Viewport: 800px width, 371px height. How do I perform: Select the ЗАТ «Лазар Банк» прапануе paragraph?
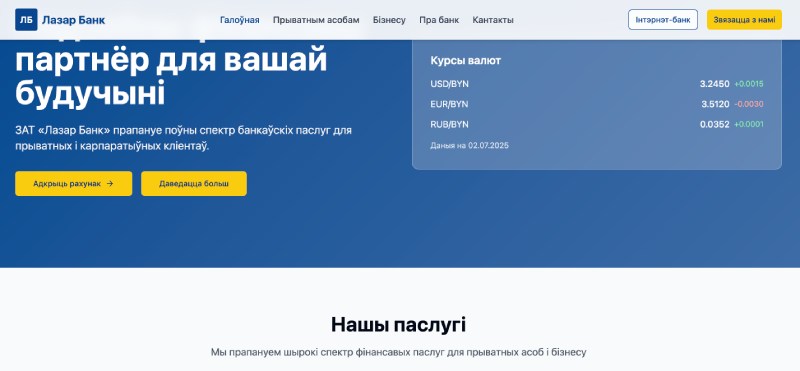click(184, 138)
